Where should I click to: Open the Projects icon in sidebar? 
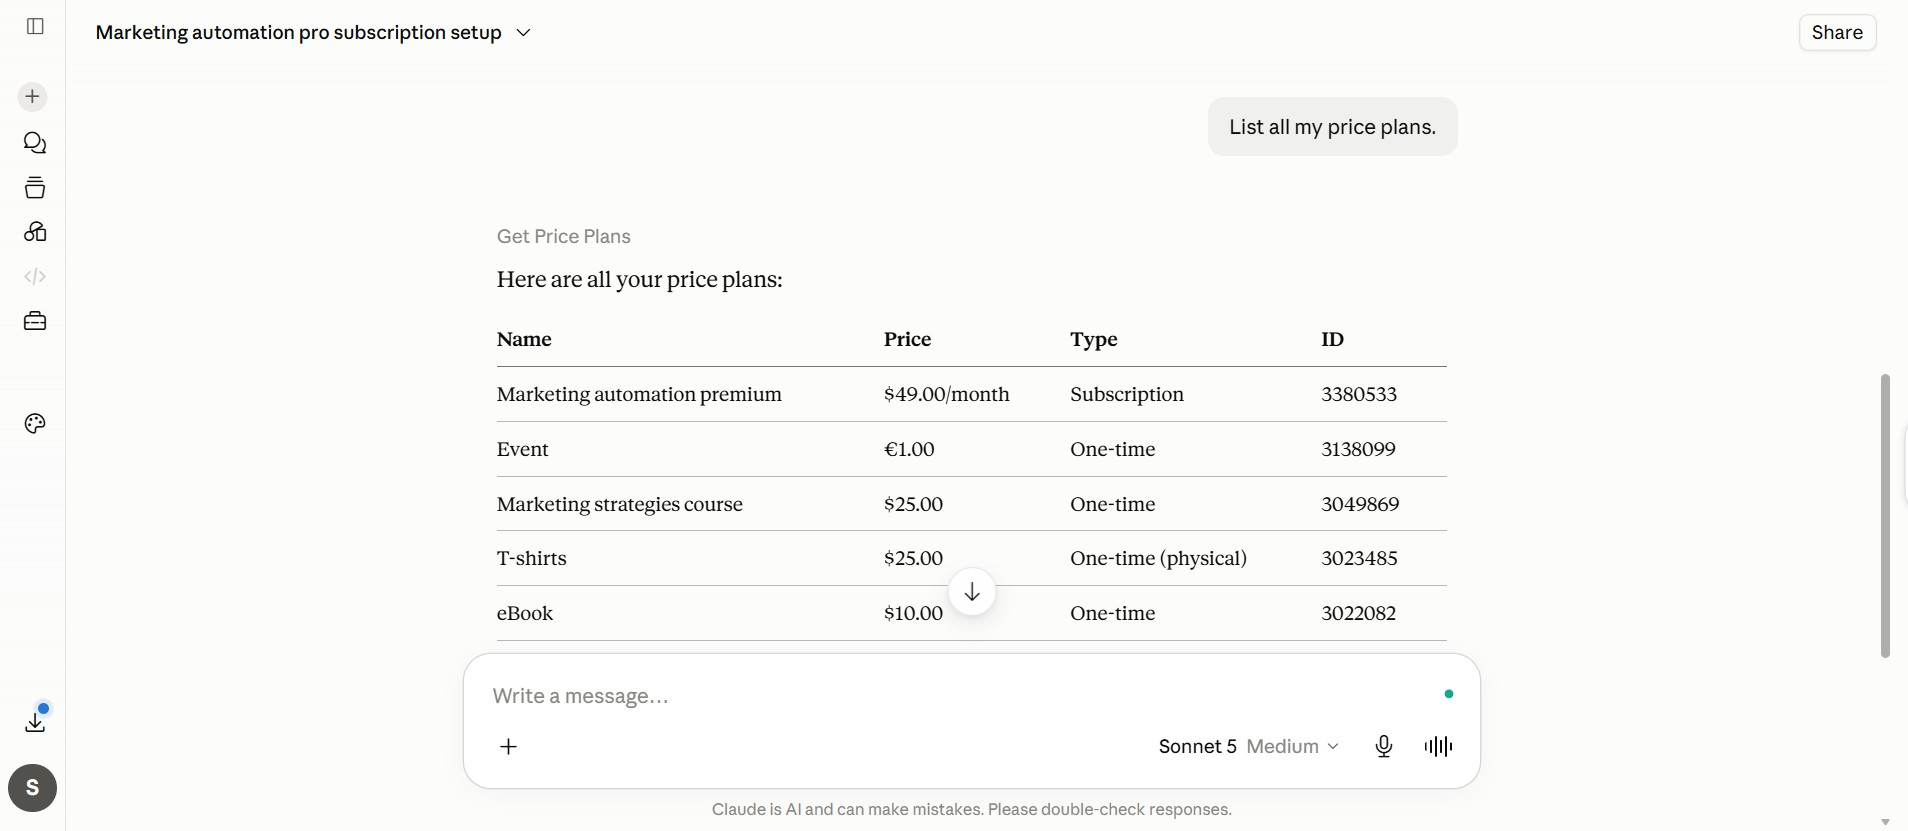tap(35, 188)
